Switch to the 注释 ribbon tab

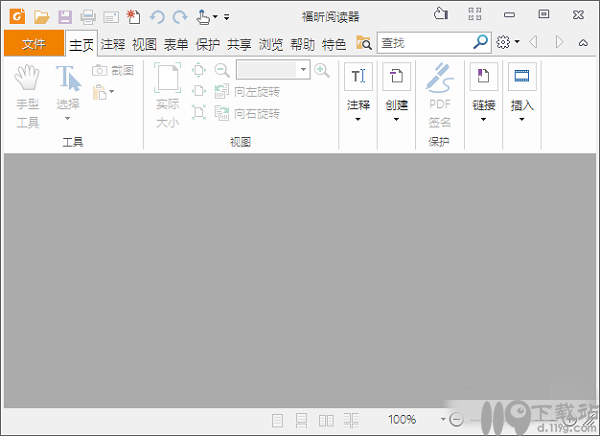click(x=112, y=44)
